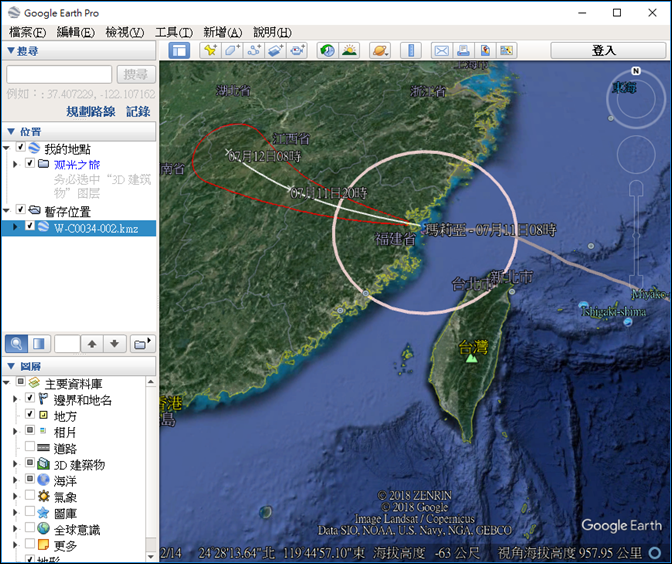Add a new placemark pin
672x564 pixels.
[210, 51]
